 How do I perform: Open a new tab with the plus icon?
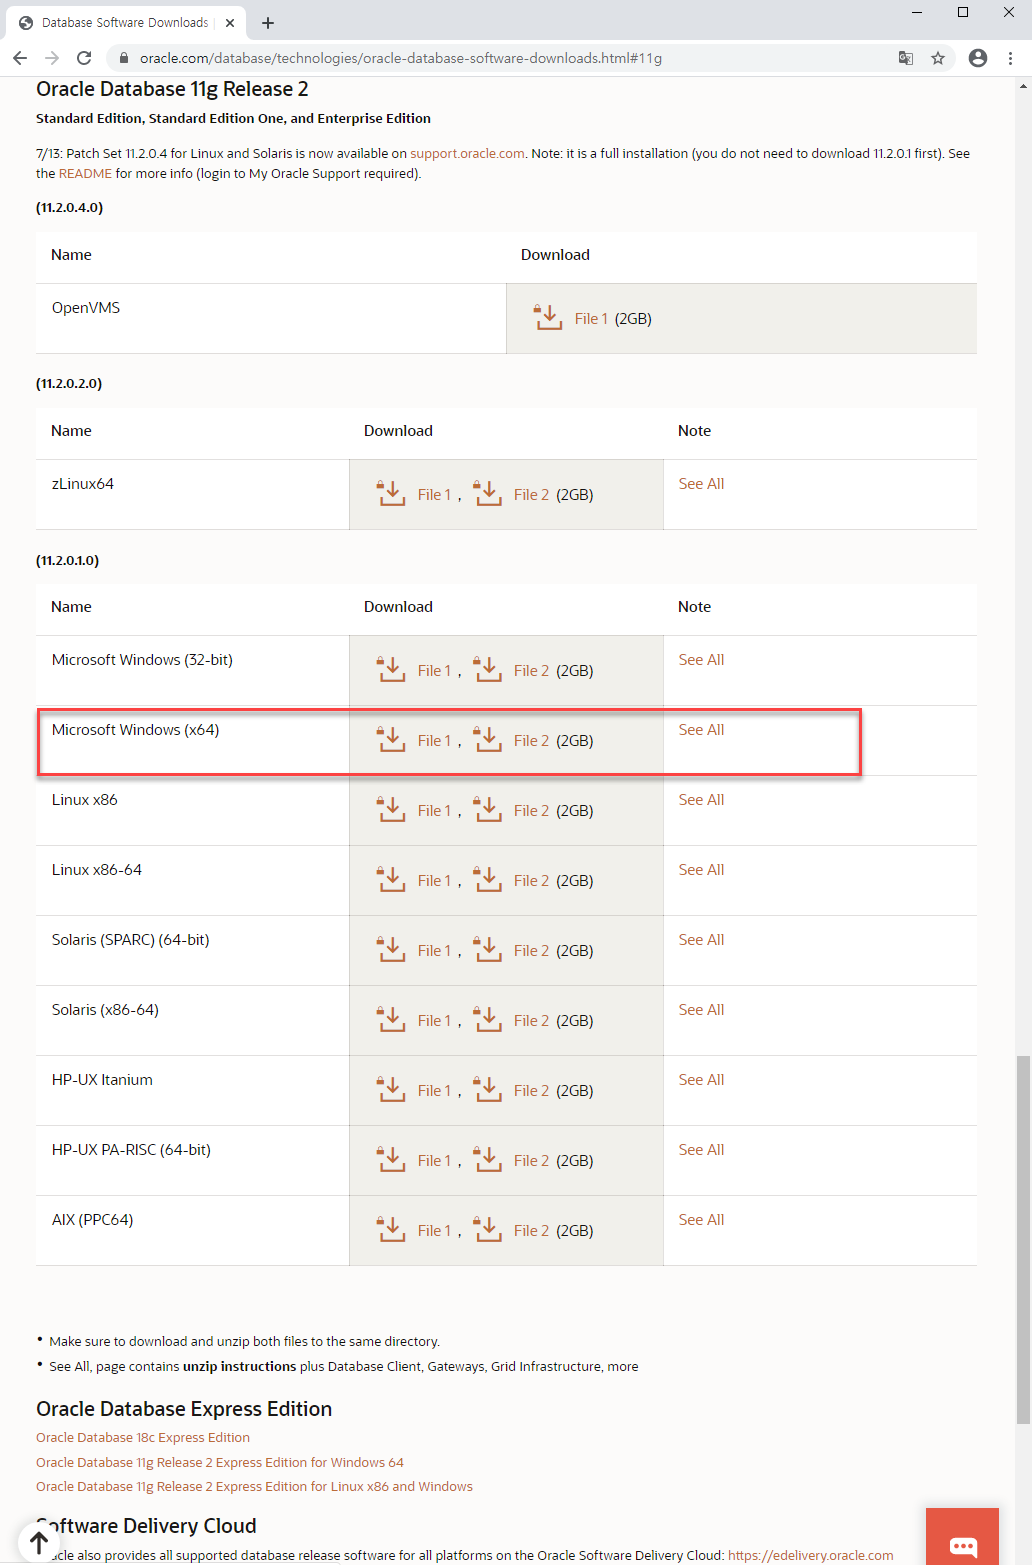(268, 22)
